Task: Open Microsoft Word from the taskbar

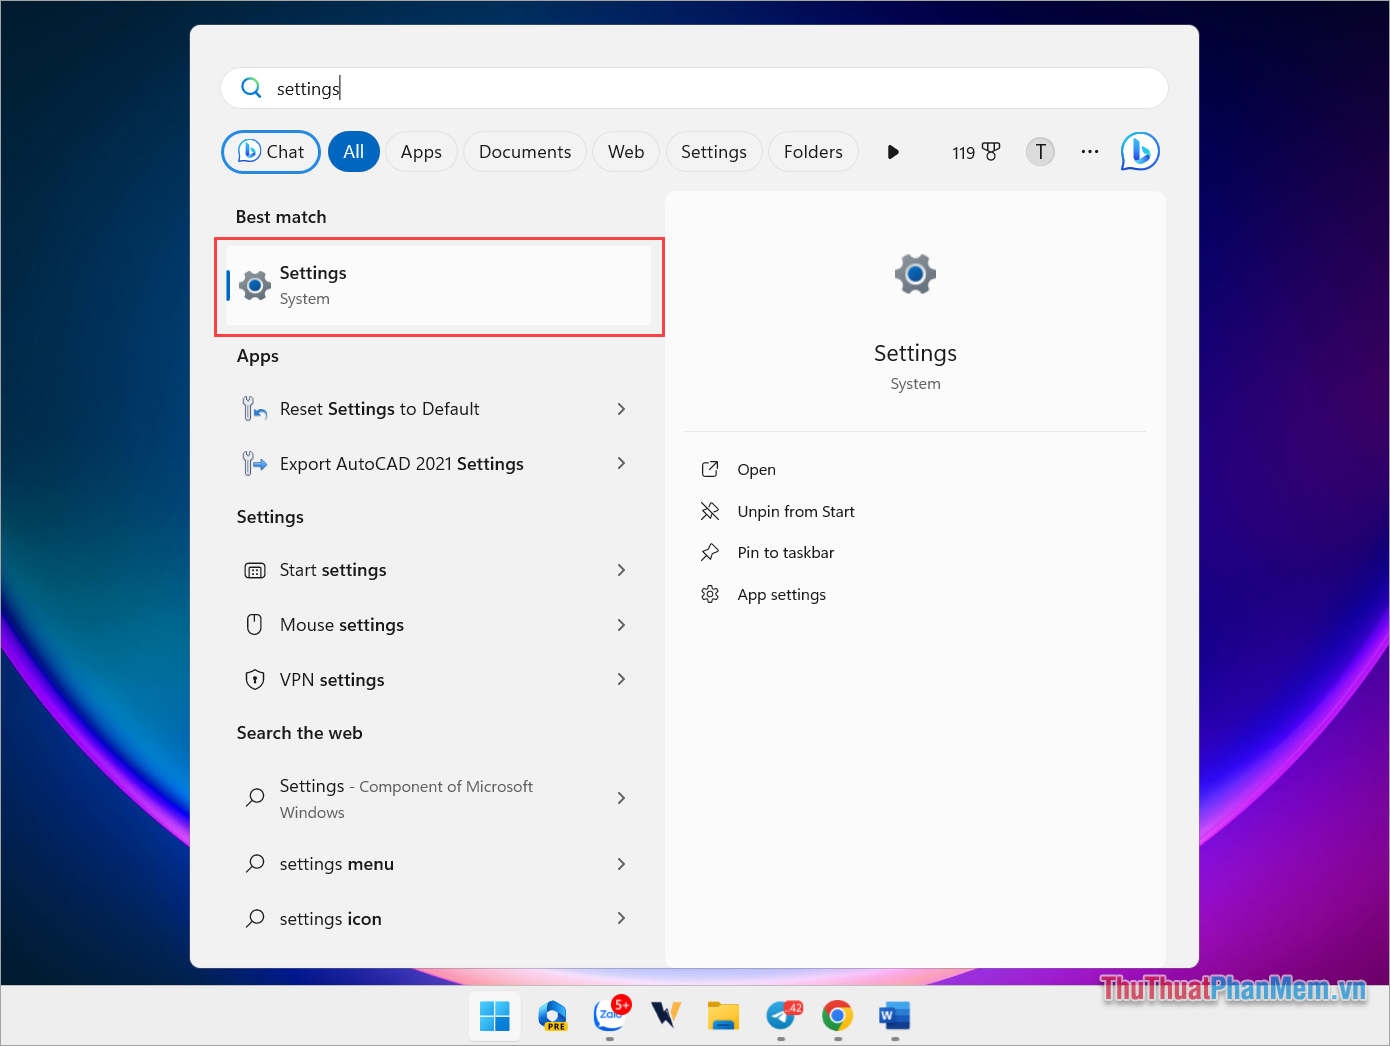Action: pyautogui.click(x=893, y=1016)
